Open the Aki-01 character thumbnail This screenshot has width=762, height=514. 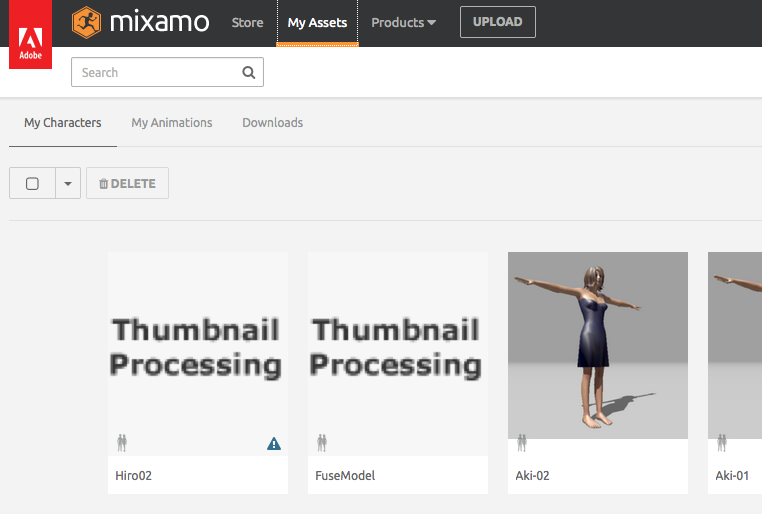[735, 345]
